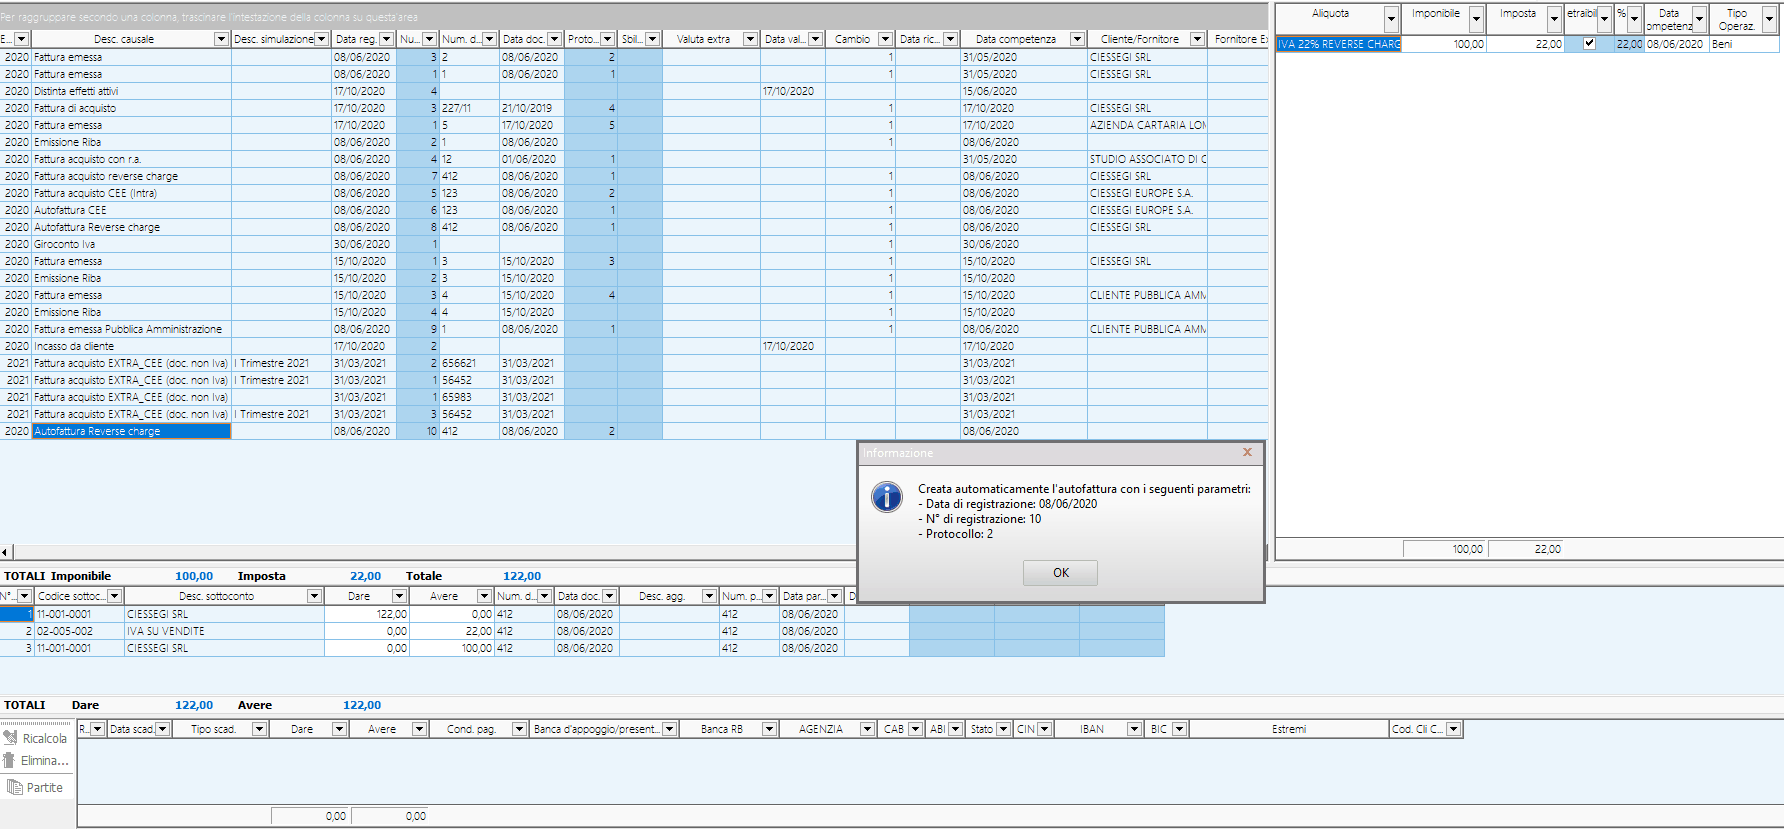The height and width of the screenshot is (830, 1784).
Task: Click the AZIENDA CARTARIA customer cell
Action: 1147,125
